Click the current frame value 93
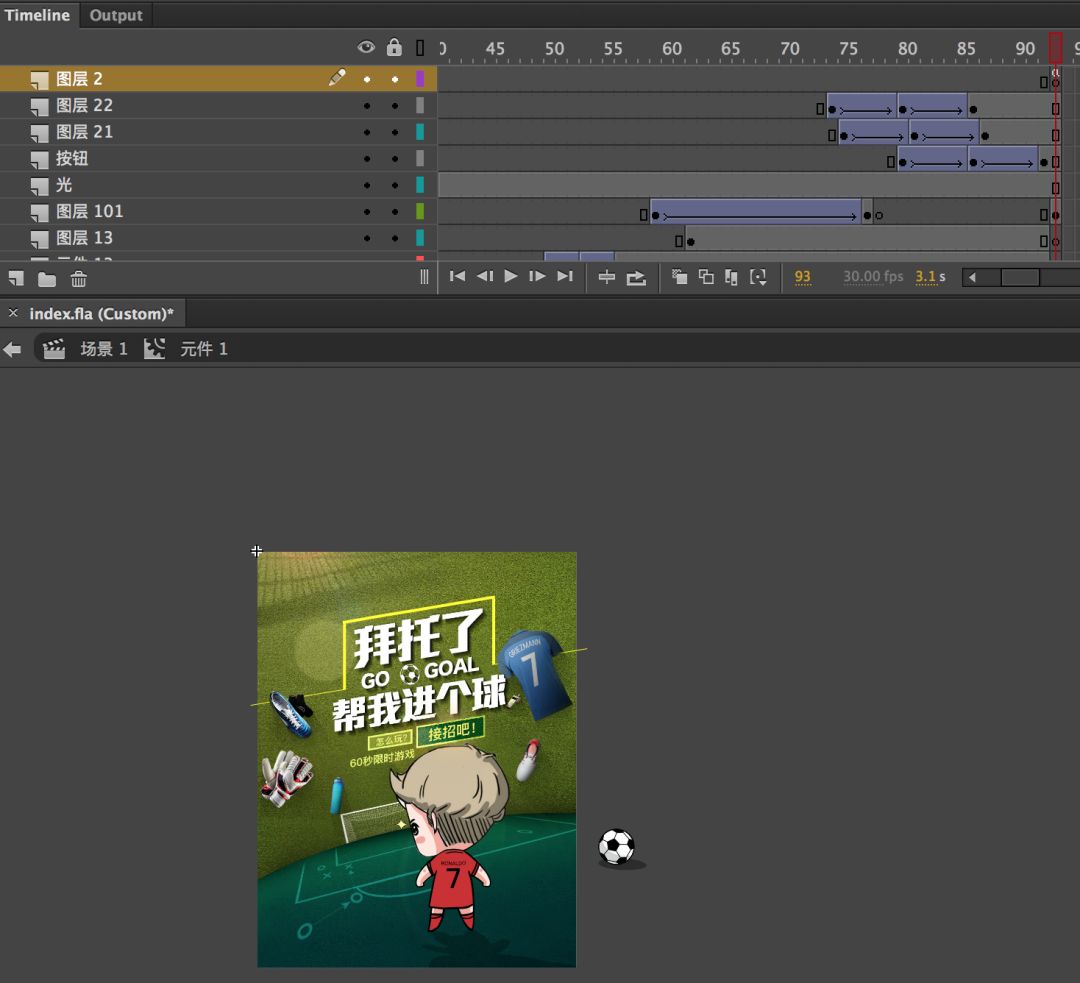Viewport: 1080px width, 983px height. (x=802, y=277)
